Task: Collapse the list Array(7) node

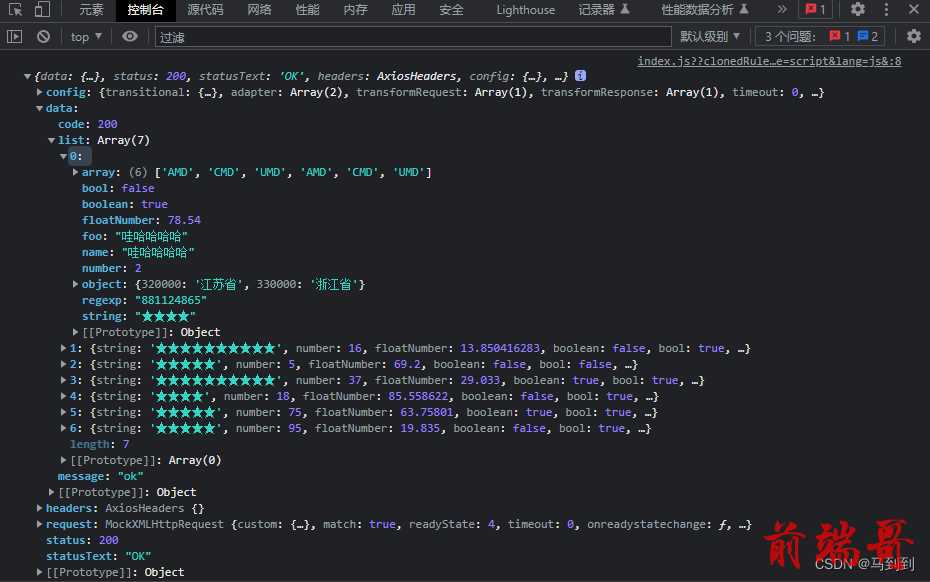Action: coord(52,140)
